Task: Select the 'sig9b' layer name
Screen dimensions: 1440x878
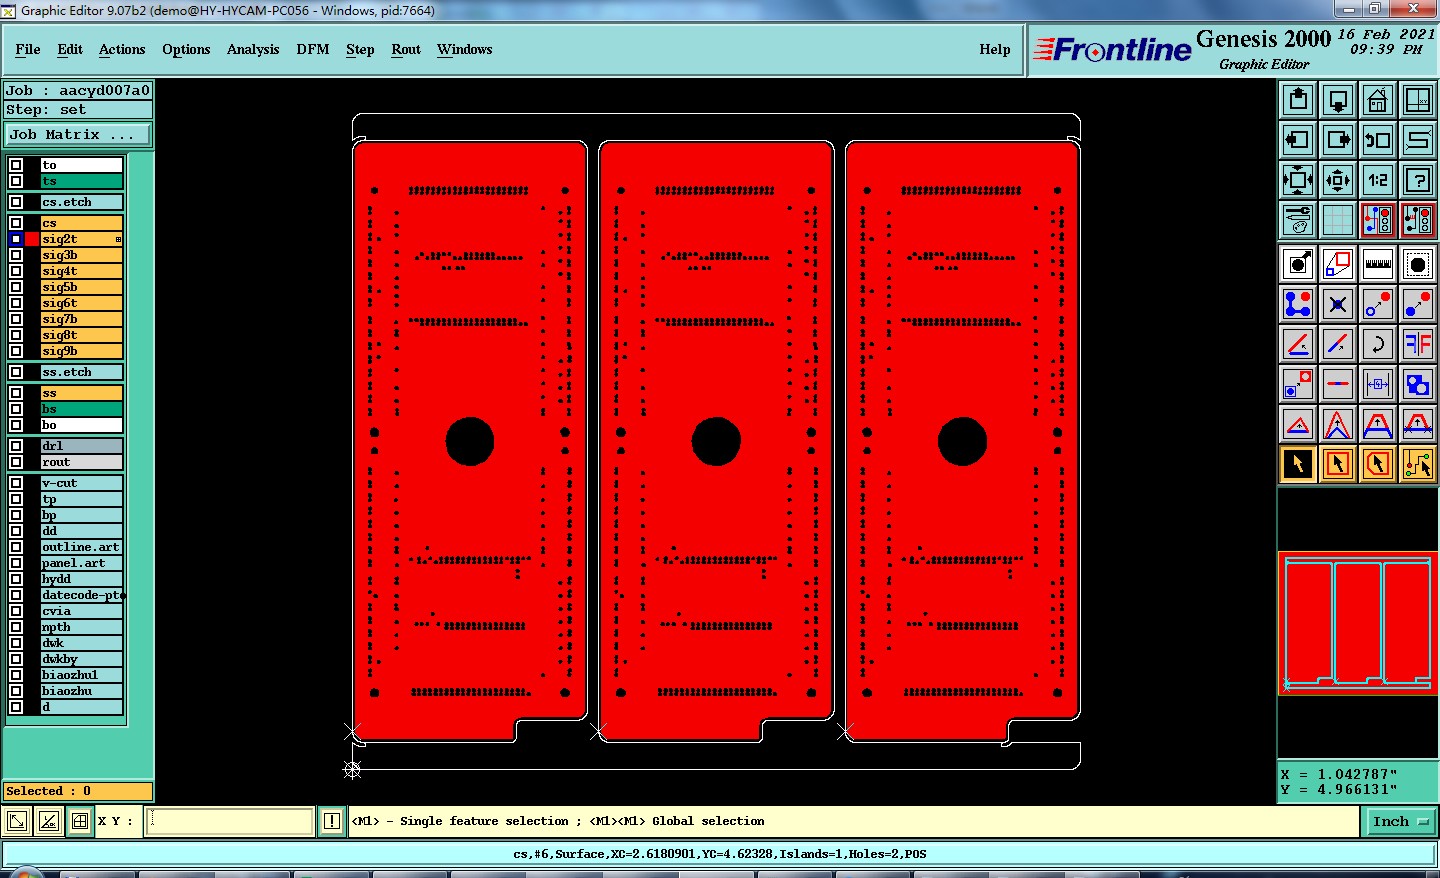Action: 82,351
